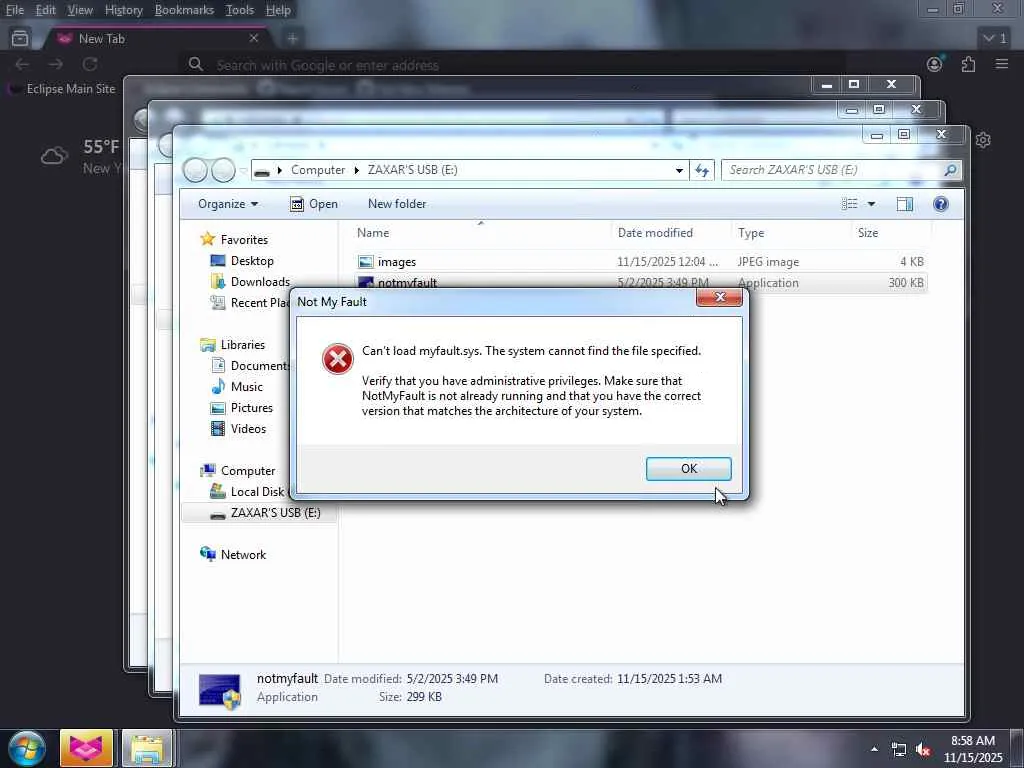Screen dimensions: 1024x768
Task: Select ZAXAR'S USB (E:) in the navigation pane
Action: pyautogui.click(x=275, y=513)
